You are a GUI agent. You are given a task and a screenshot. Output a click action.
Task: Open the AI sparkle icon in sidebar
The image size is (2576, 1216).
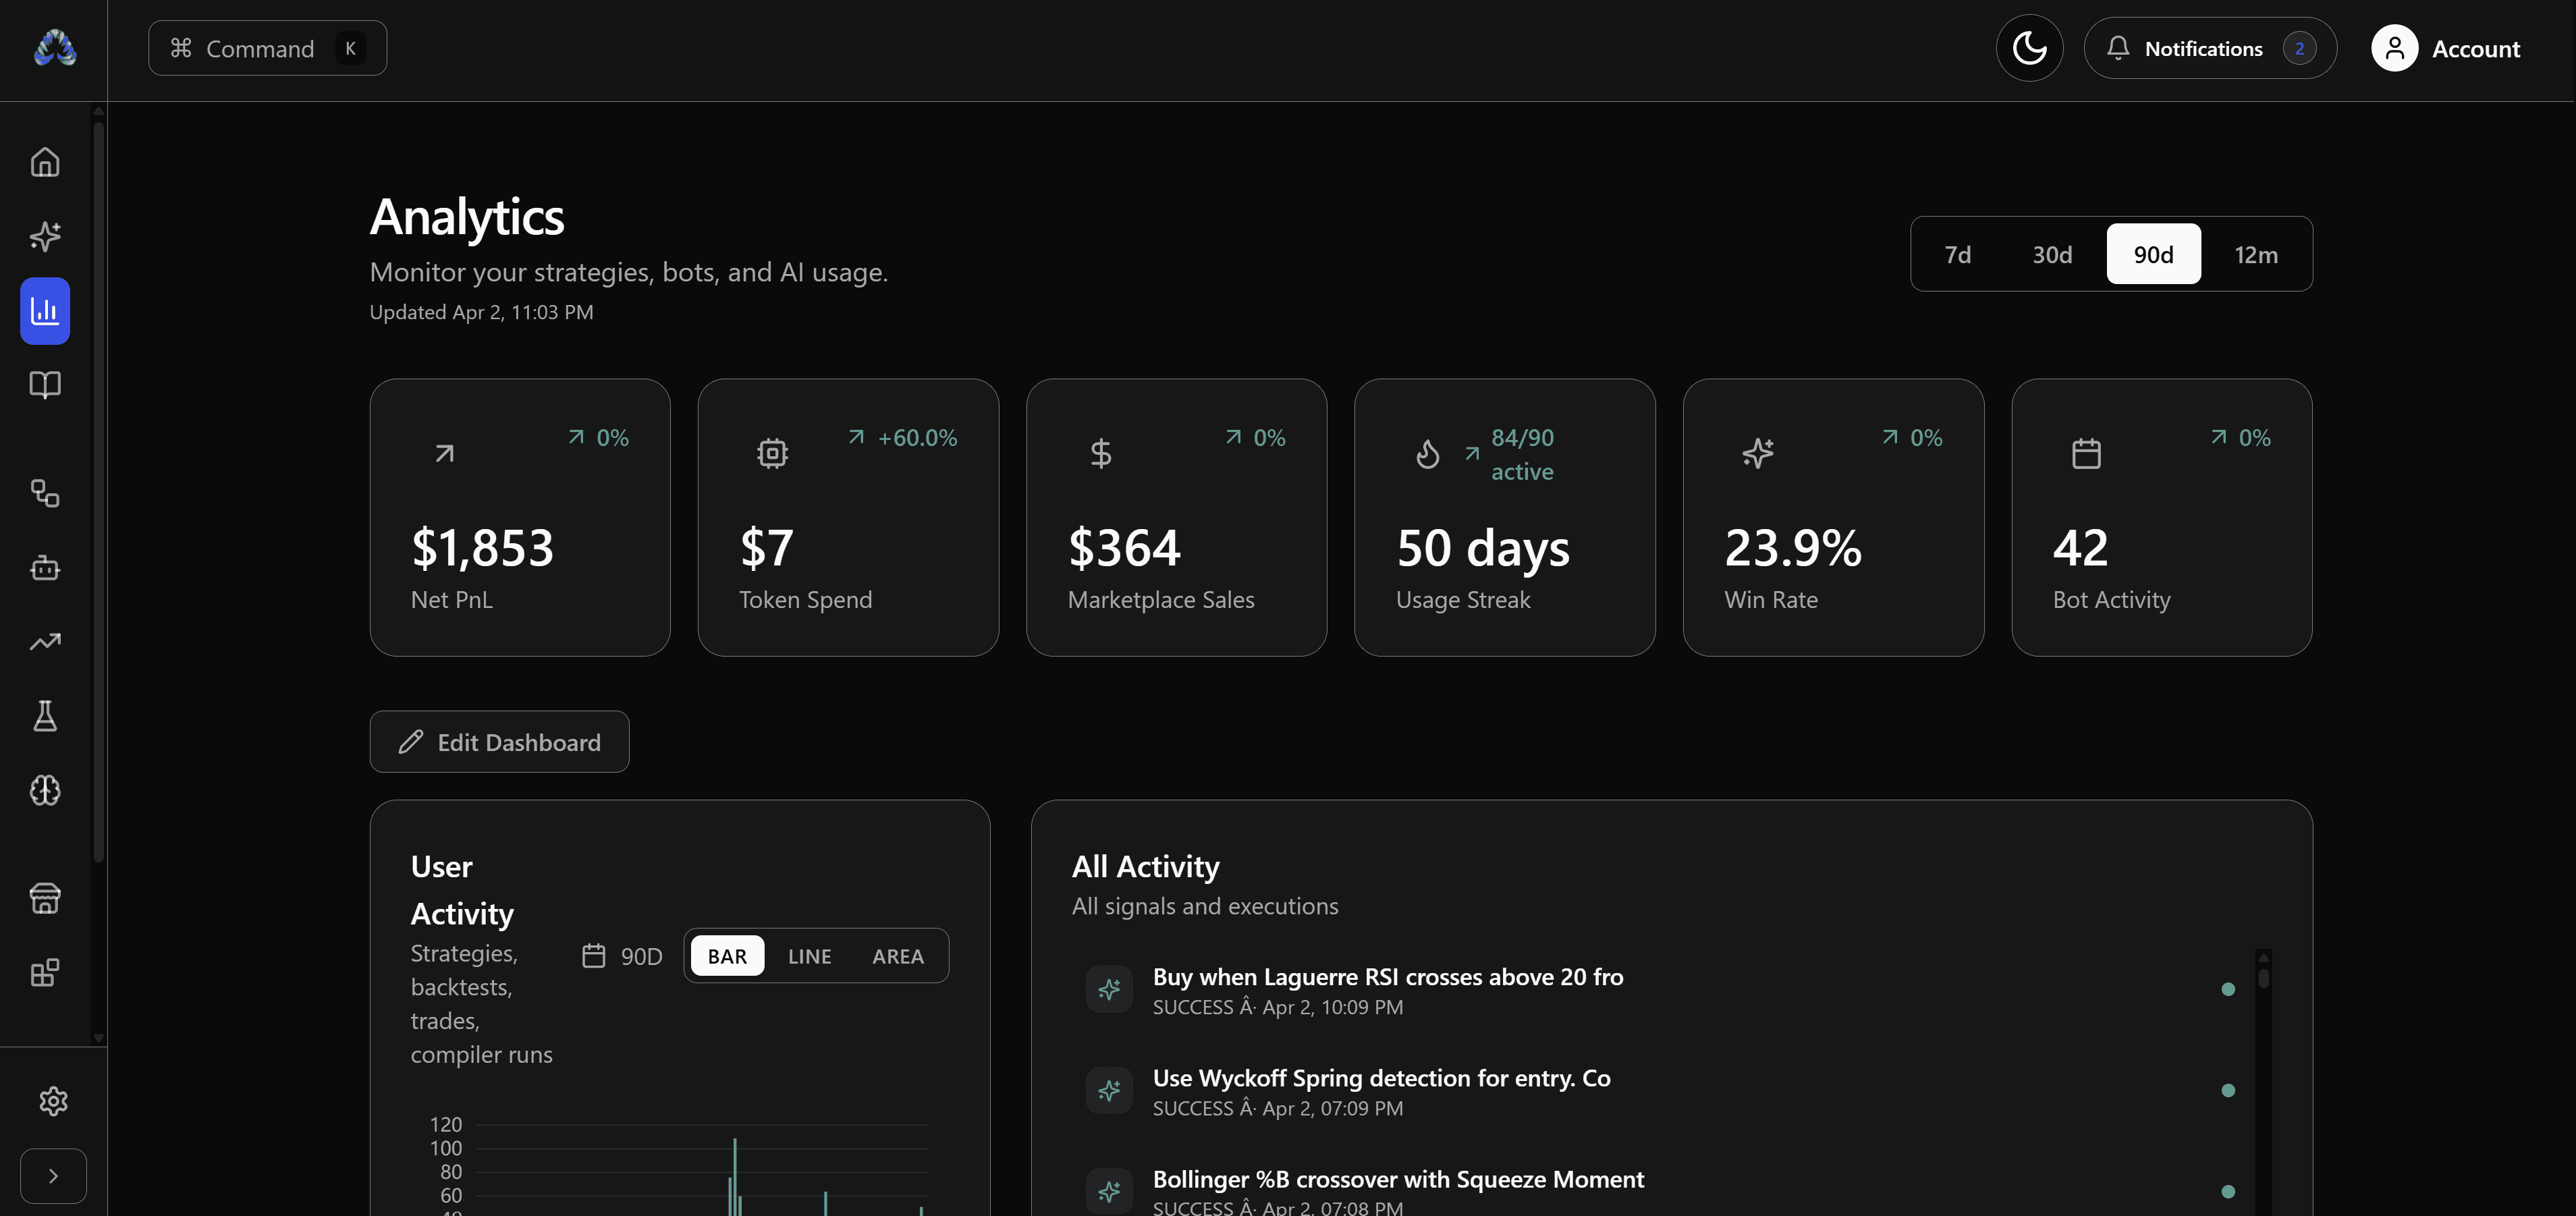coord(45,236)
